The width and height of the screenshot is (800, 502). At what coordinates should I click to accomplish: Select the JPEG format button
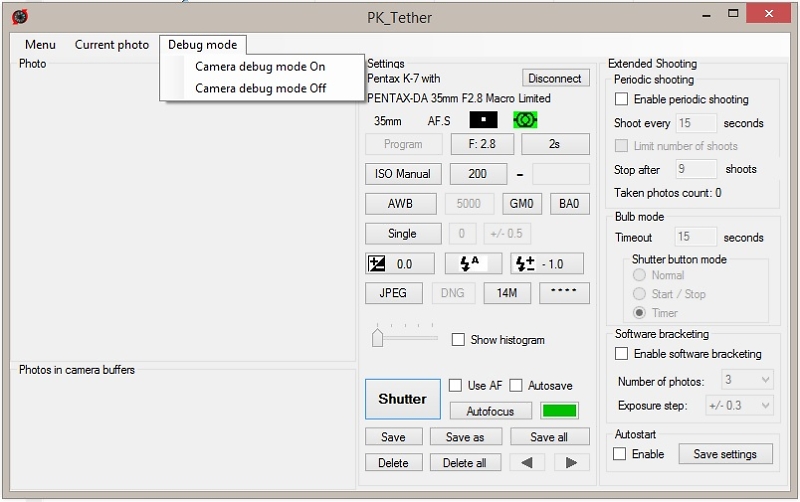point(393,293)
